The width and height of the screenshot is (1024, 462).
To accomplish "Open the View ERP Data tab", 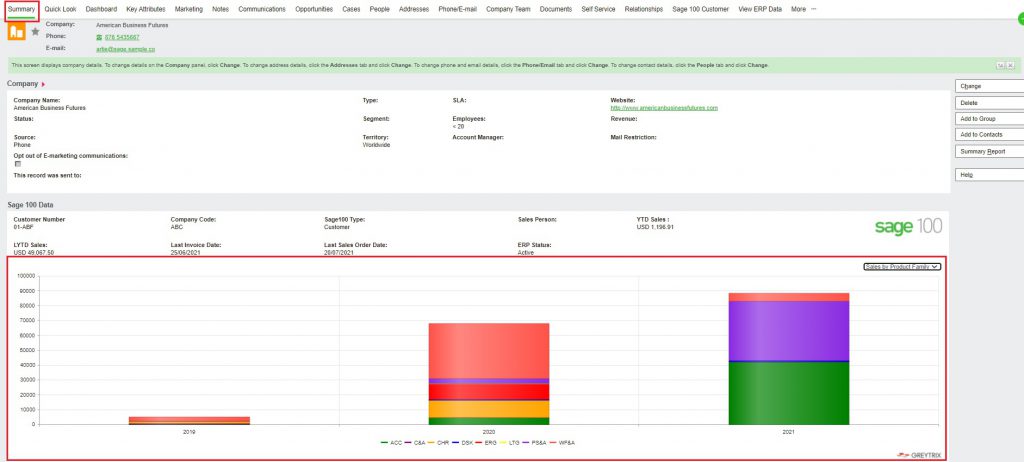I will [x=760, y=9].
